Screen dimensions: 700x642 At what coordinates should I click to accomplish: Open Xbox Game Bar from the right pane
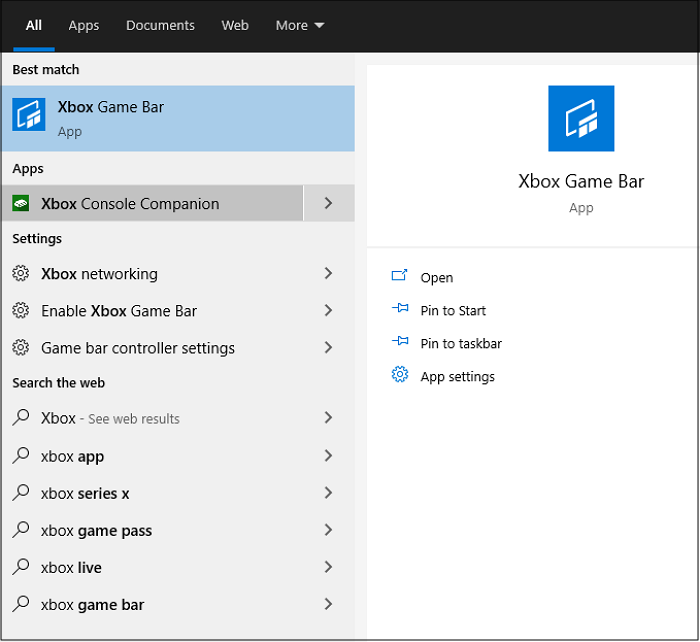click(436, 278)
